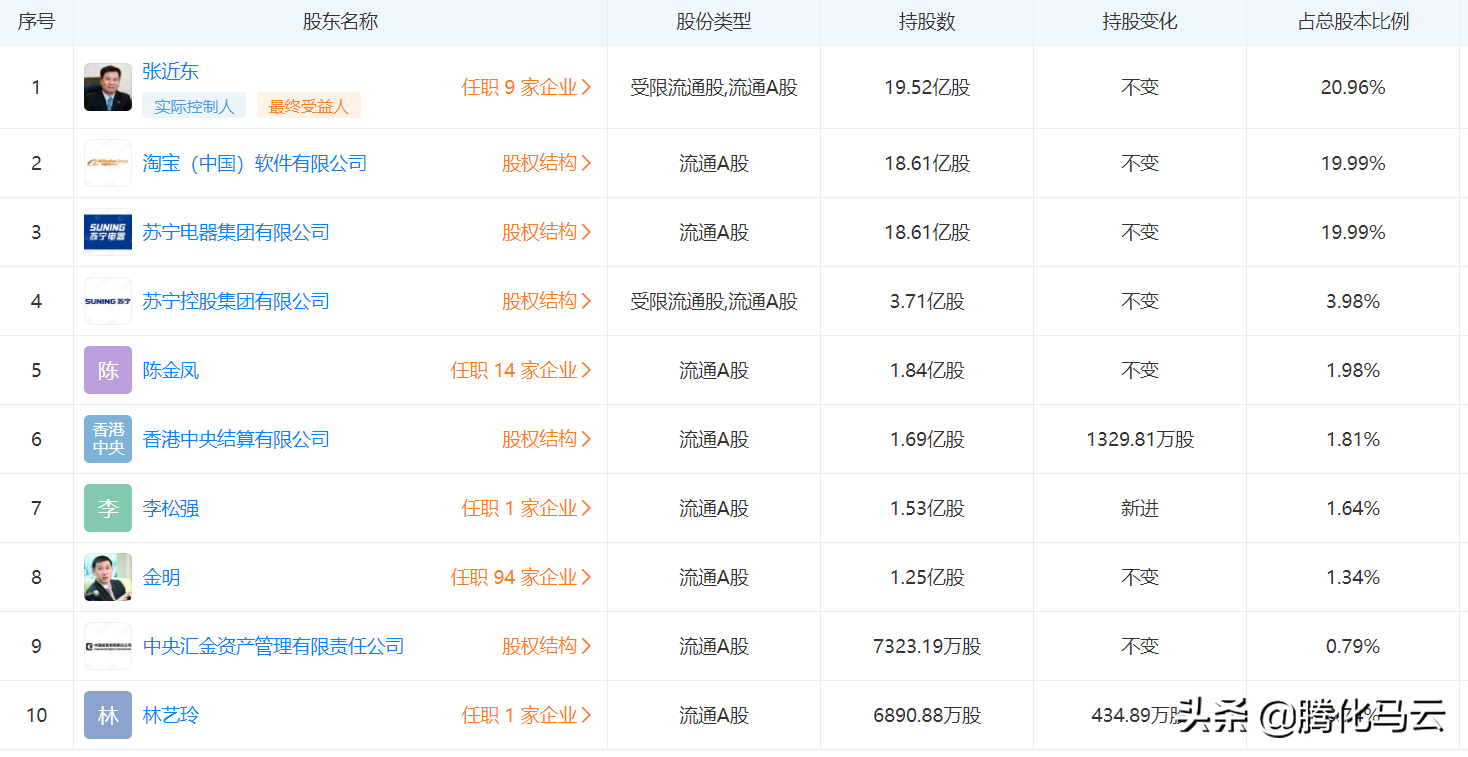Viewport: 1468px width, 757px height.
Task: Click the 占总股本比例 column header
Action: point(1353,22)
